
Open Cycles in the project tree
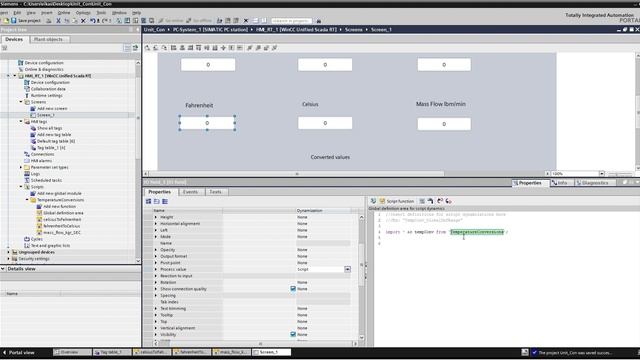click(37, 239)
